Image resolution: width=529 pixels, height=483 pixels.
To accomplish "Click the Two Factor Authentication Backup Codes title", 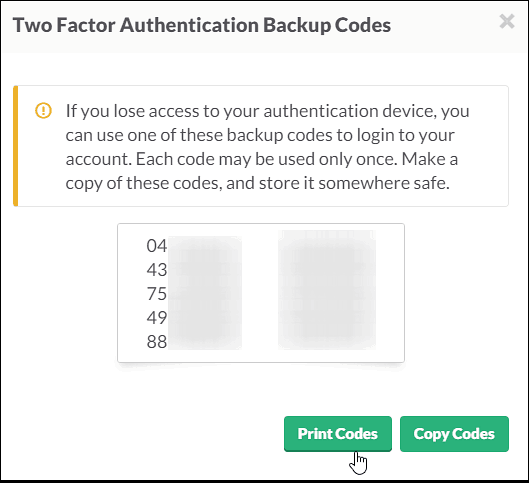I will [x=202, y=25].
